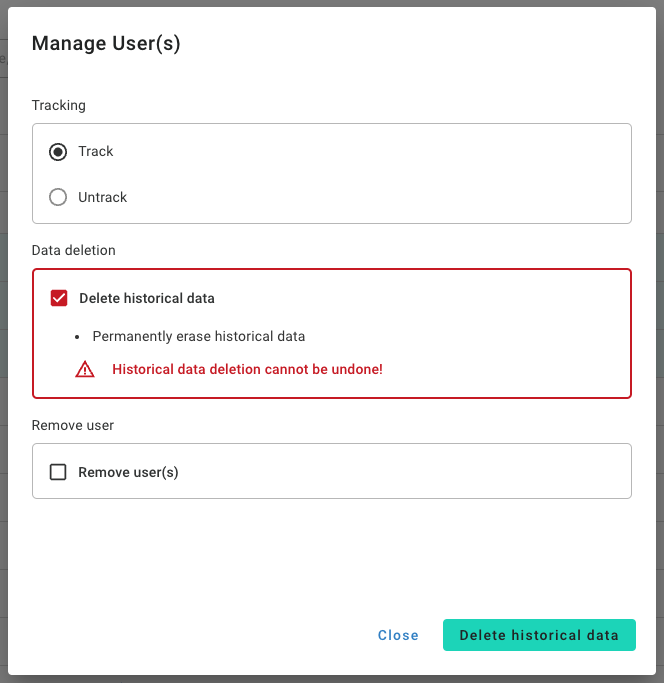The width and height of the screenshot is (664, 683).
Task: Click the bold Delete historical data label
Action: coord(147,298)
